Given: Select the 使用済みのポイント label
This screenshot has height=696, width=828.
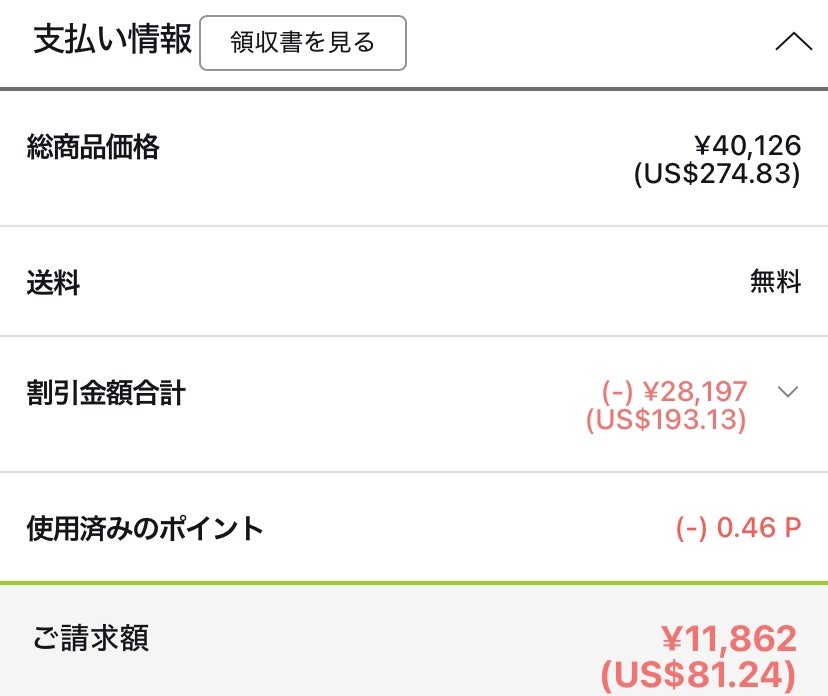Looking at the screenshot, I should tap(145, 528).
